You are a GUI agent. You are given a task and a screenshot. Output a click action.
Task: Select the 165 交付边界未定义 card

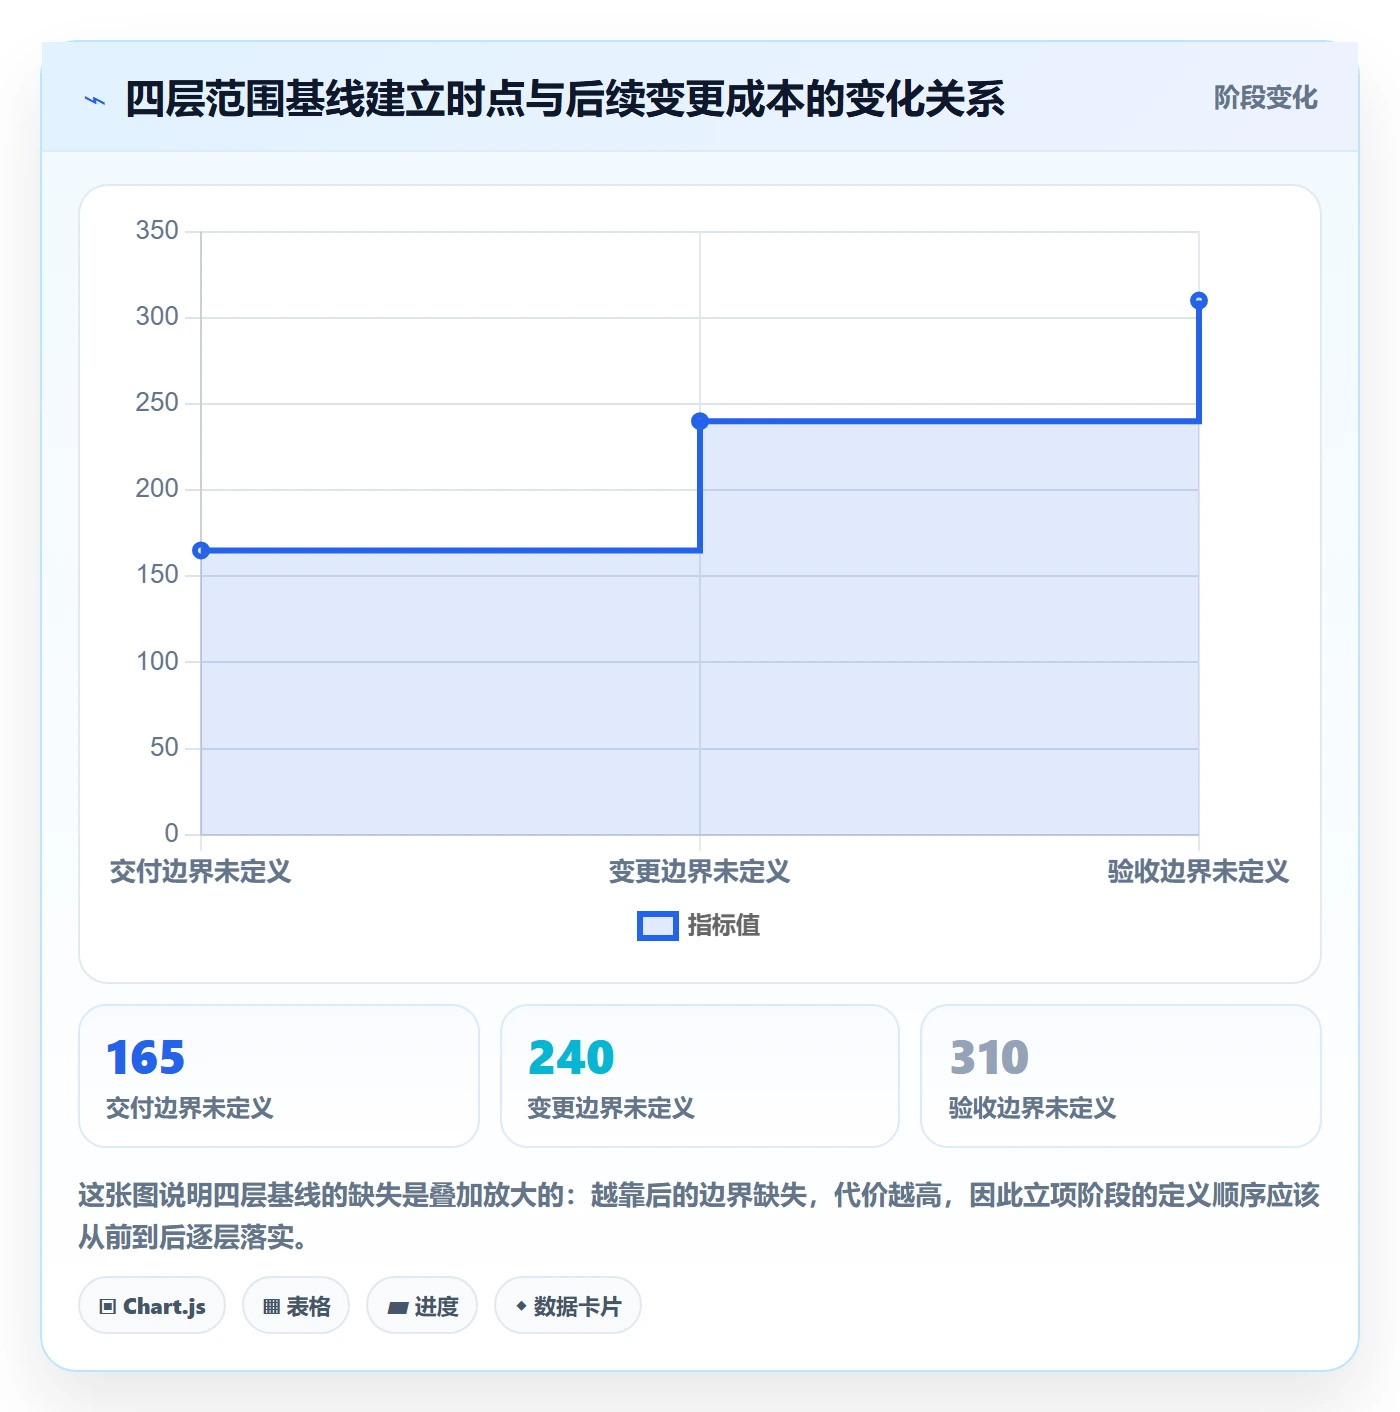coord(279,1076)
